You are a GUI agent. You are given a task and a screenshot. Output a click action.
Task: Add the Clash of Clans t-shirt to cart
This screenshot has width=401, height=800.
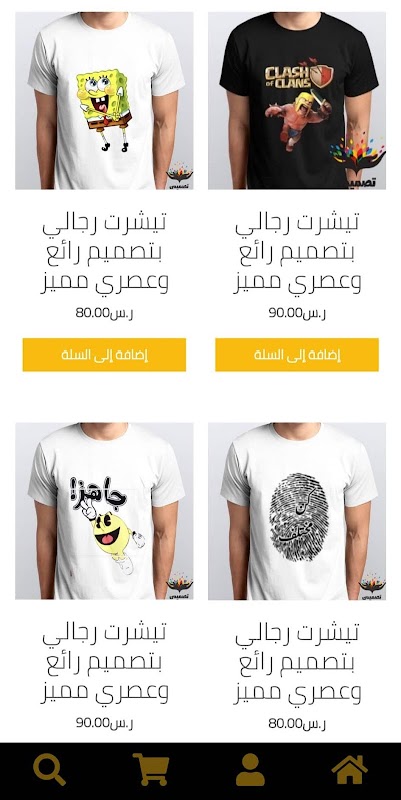pyautogui.click(x=297, y=355)
